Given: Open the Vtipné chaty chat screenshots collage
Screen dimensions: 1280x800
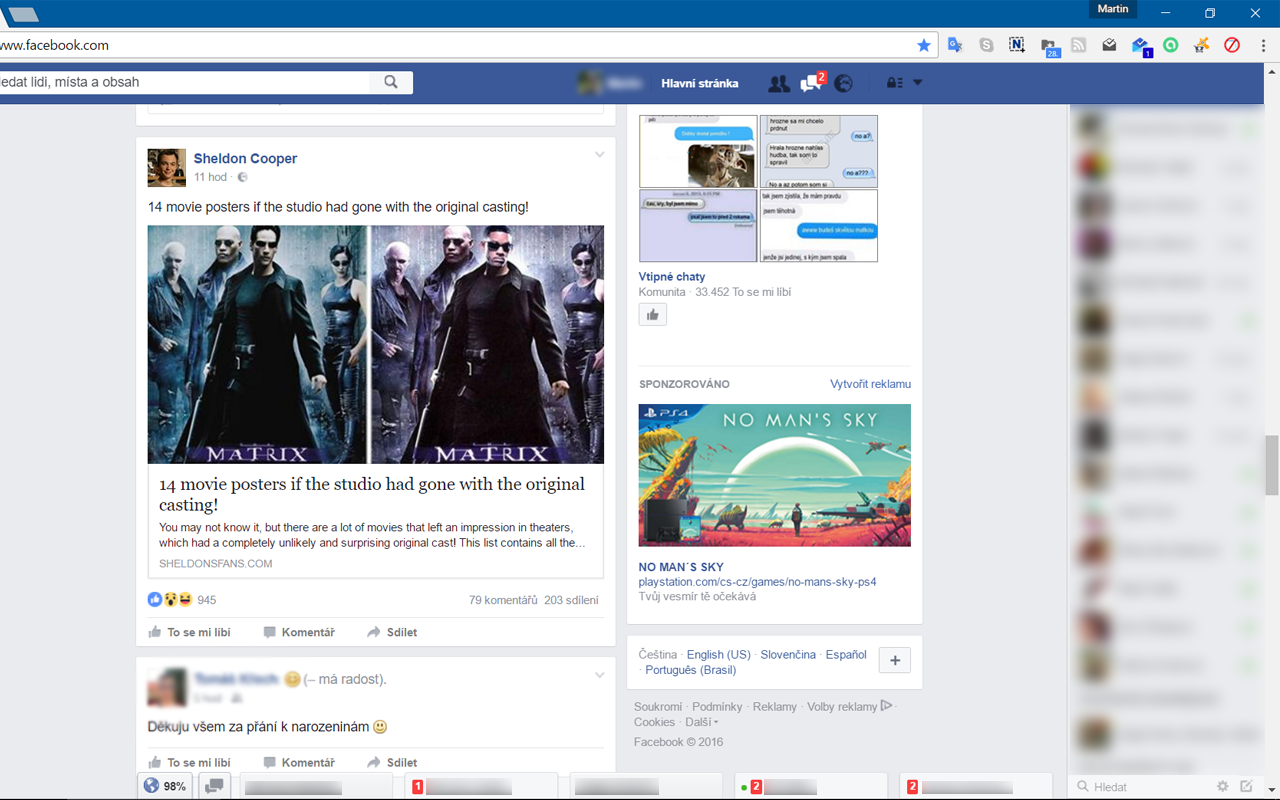Looking at the screenshot, I should (x=758, y=188).
